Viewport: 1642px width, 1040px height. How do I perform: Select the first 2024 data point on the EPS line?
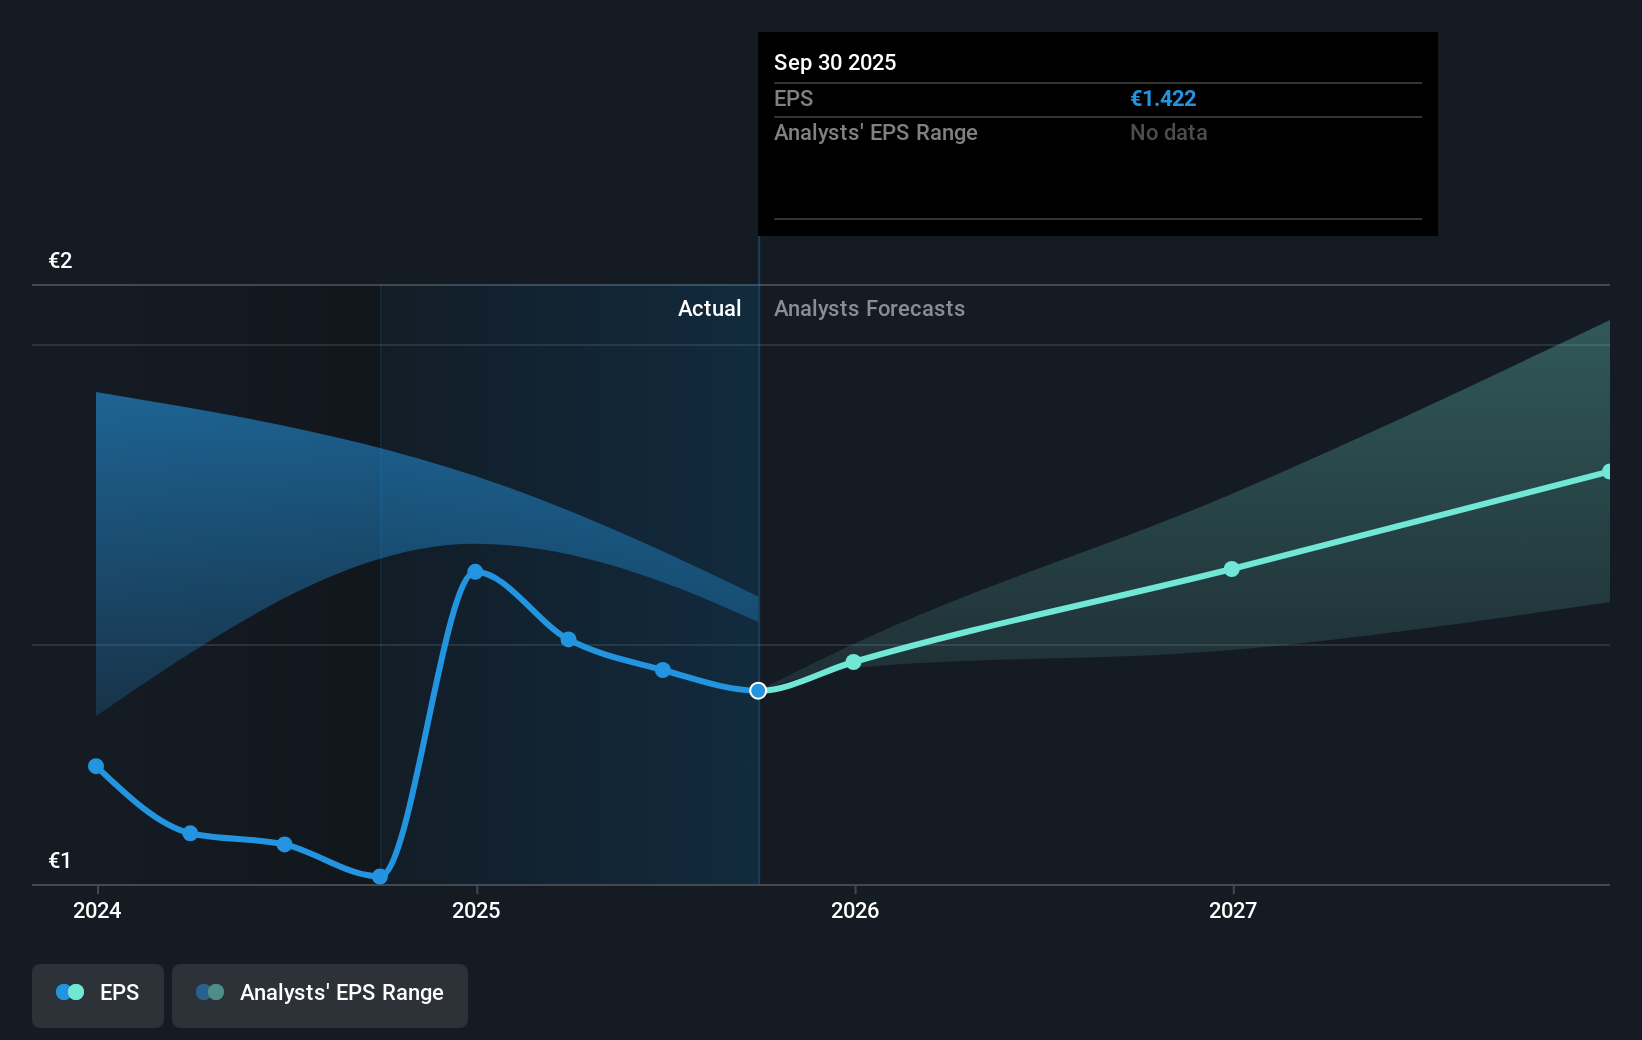96,766
